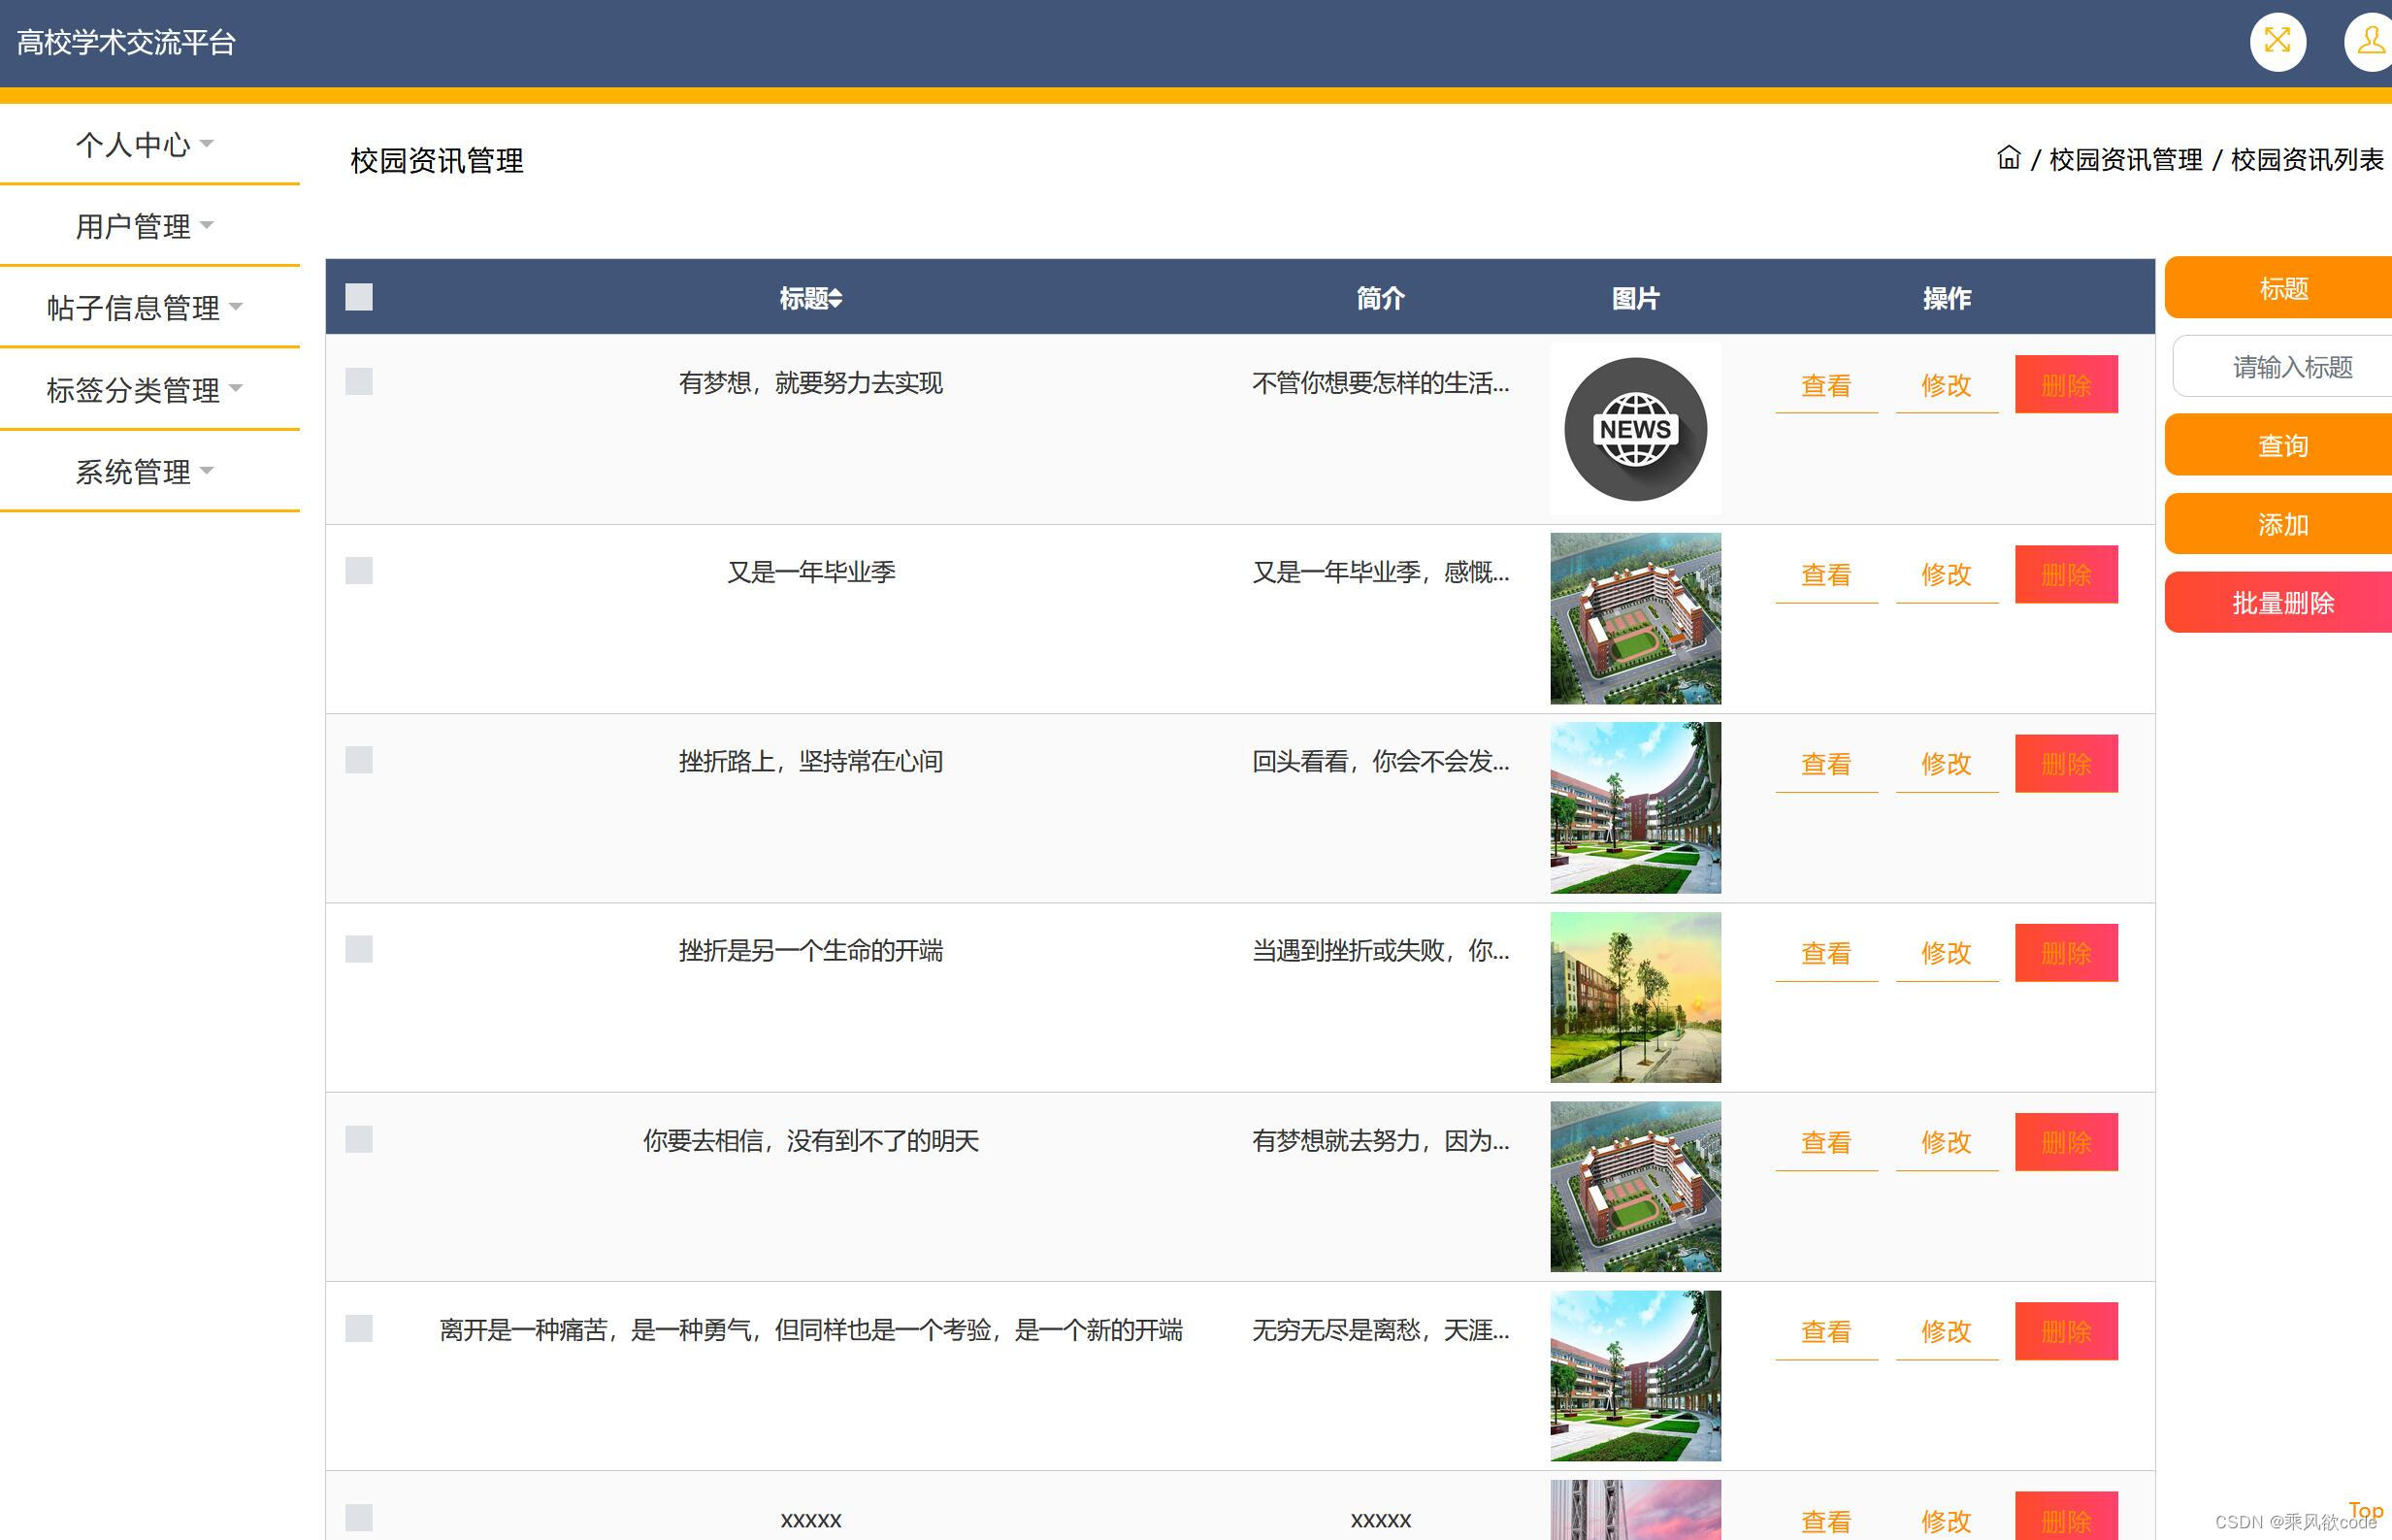Select checkbox of 挫折路上，坚持常在心间 row
This screenshot has height=1540, width=2392.
coord(359,760)
